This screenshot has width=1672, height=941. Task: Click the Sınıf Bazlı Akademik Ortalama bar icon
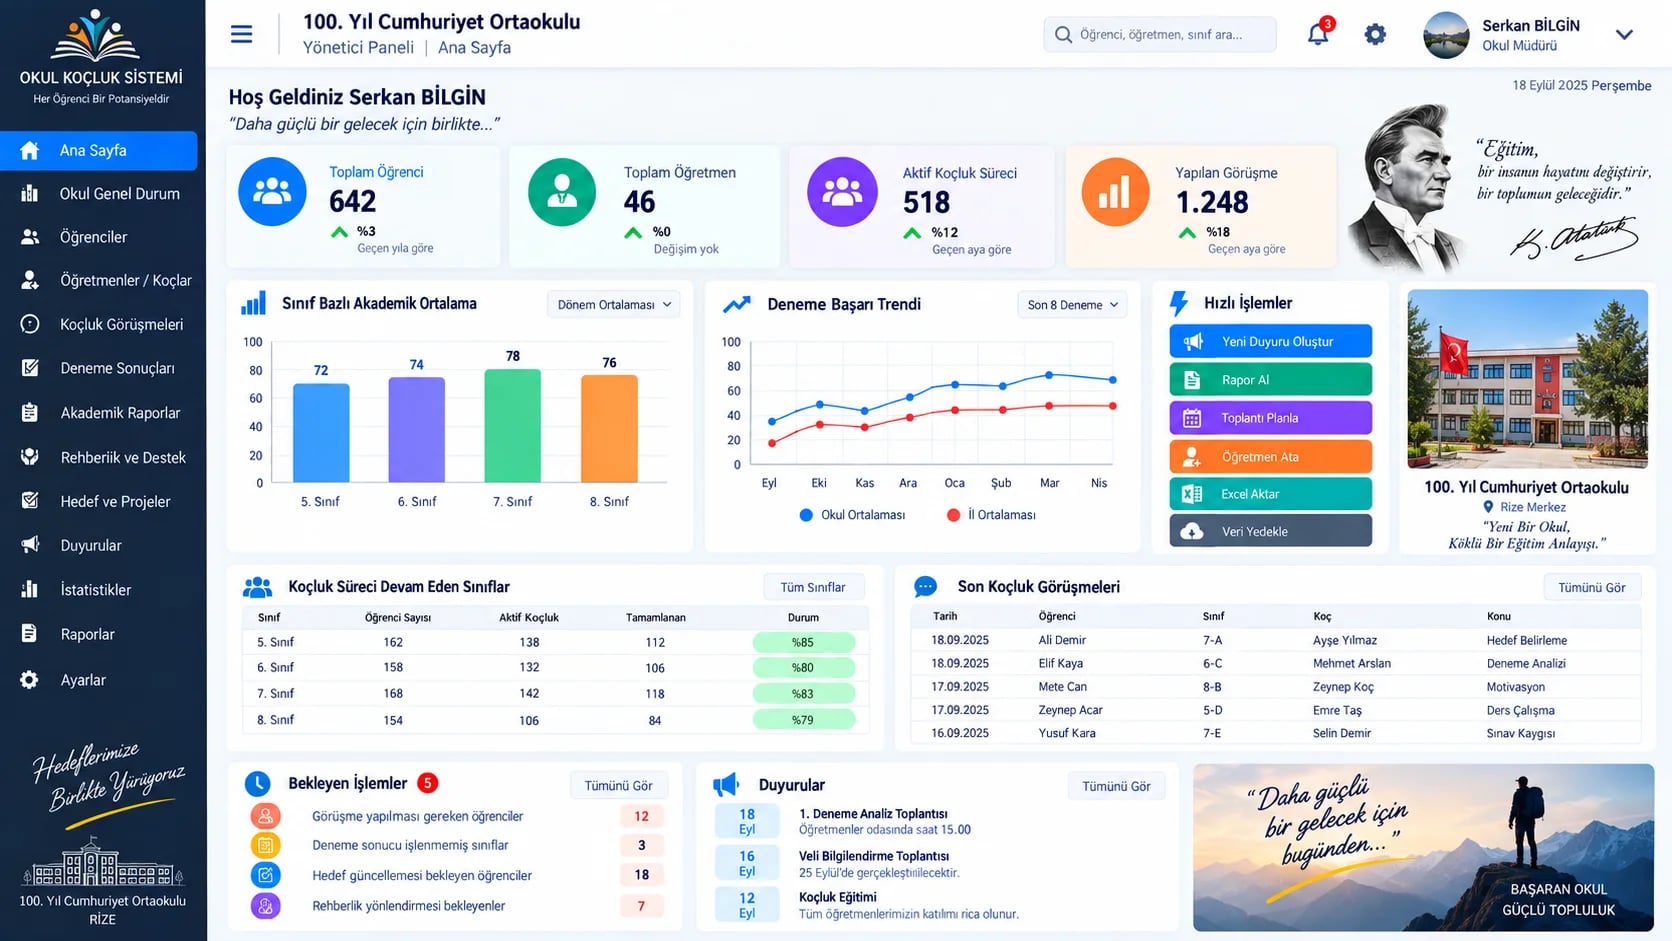[x=254, y=303]
